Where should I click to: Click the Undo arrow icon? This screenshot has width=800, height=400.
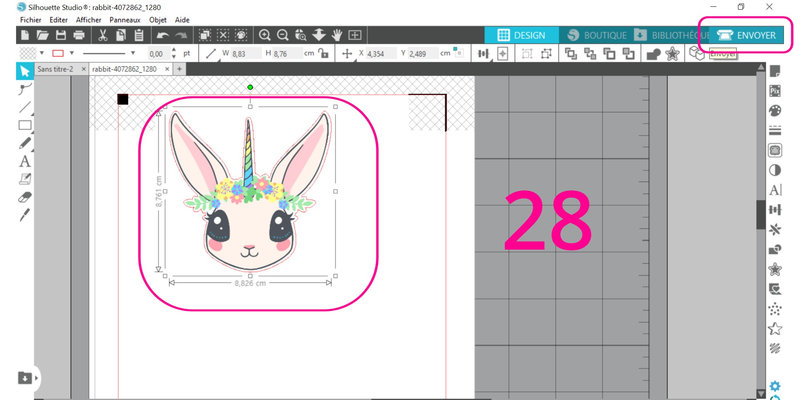(163, 35)
